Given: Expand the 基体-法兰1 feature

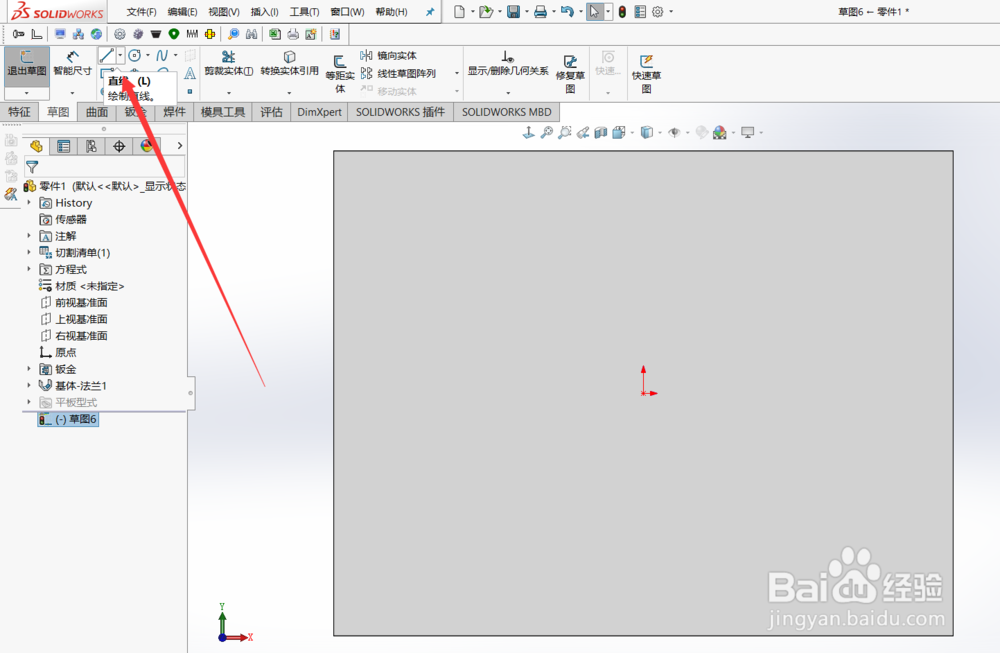Looking at the screenshot, I should click(30, 385).
